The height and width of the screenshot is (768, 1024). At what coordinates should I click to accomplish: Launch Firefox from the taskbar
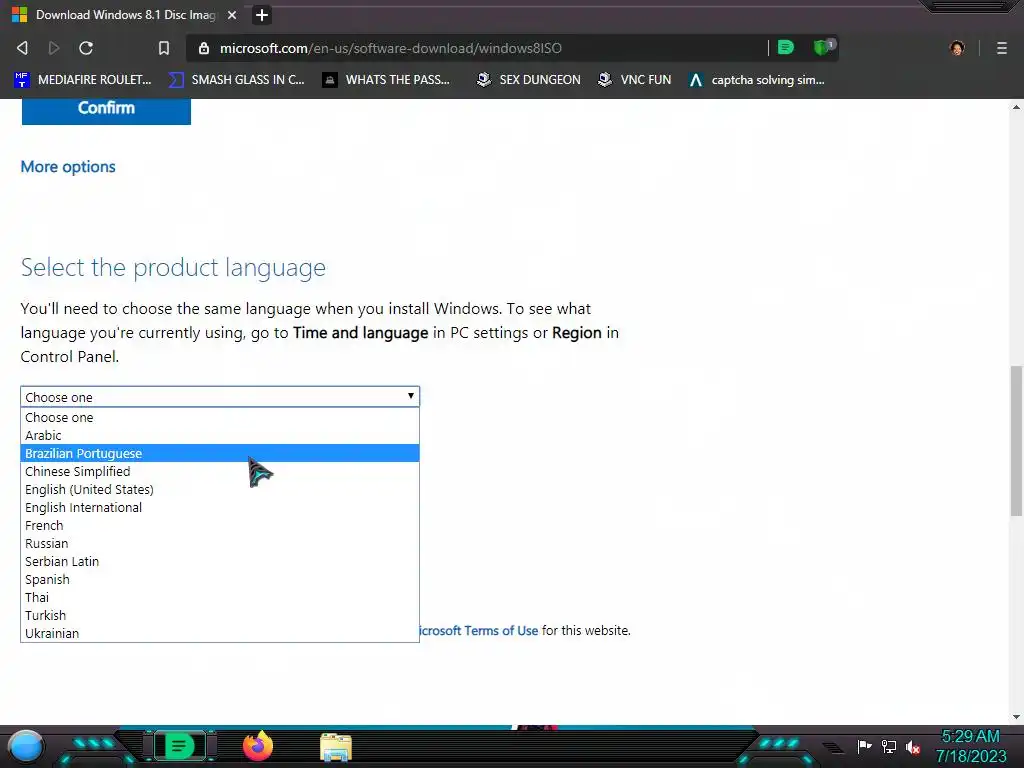pos(258,746)
